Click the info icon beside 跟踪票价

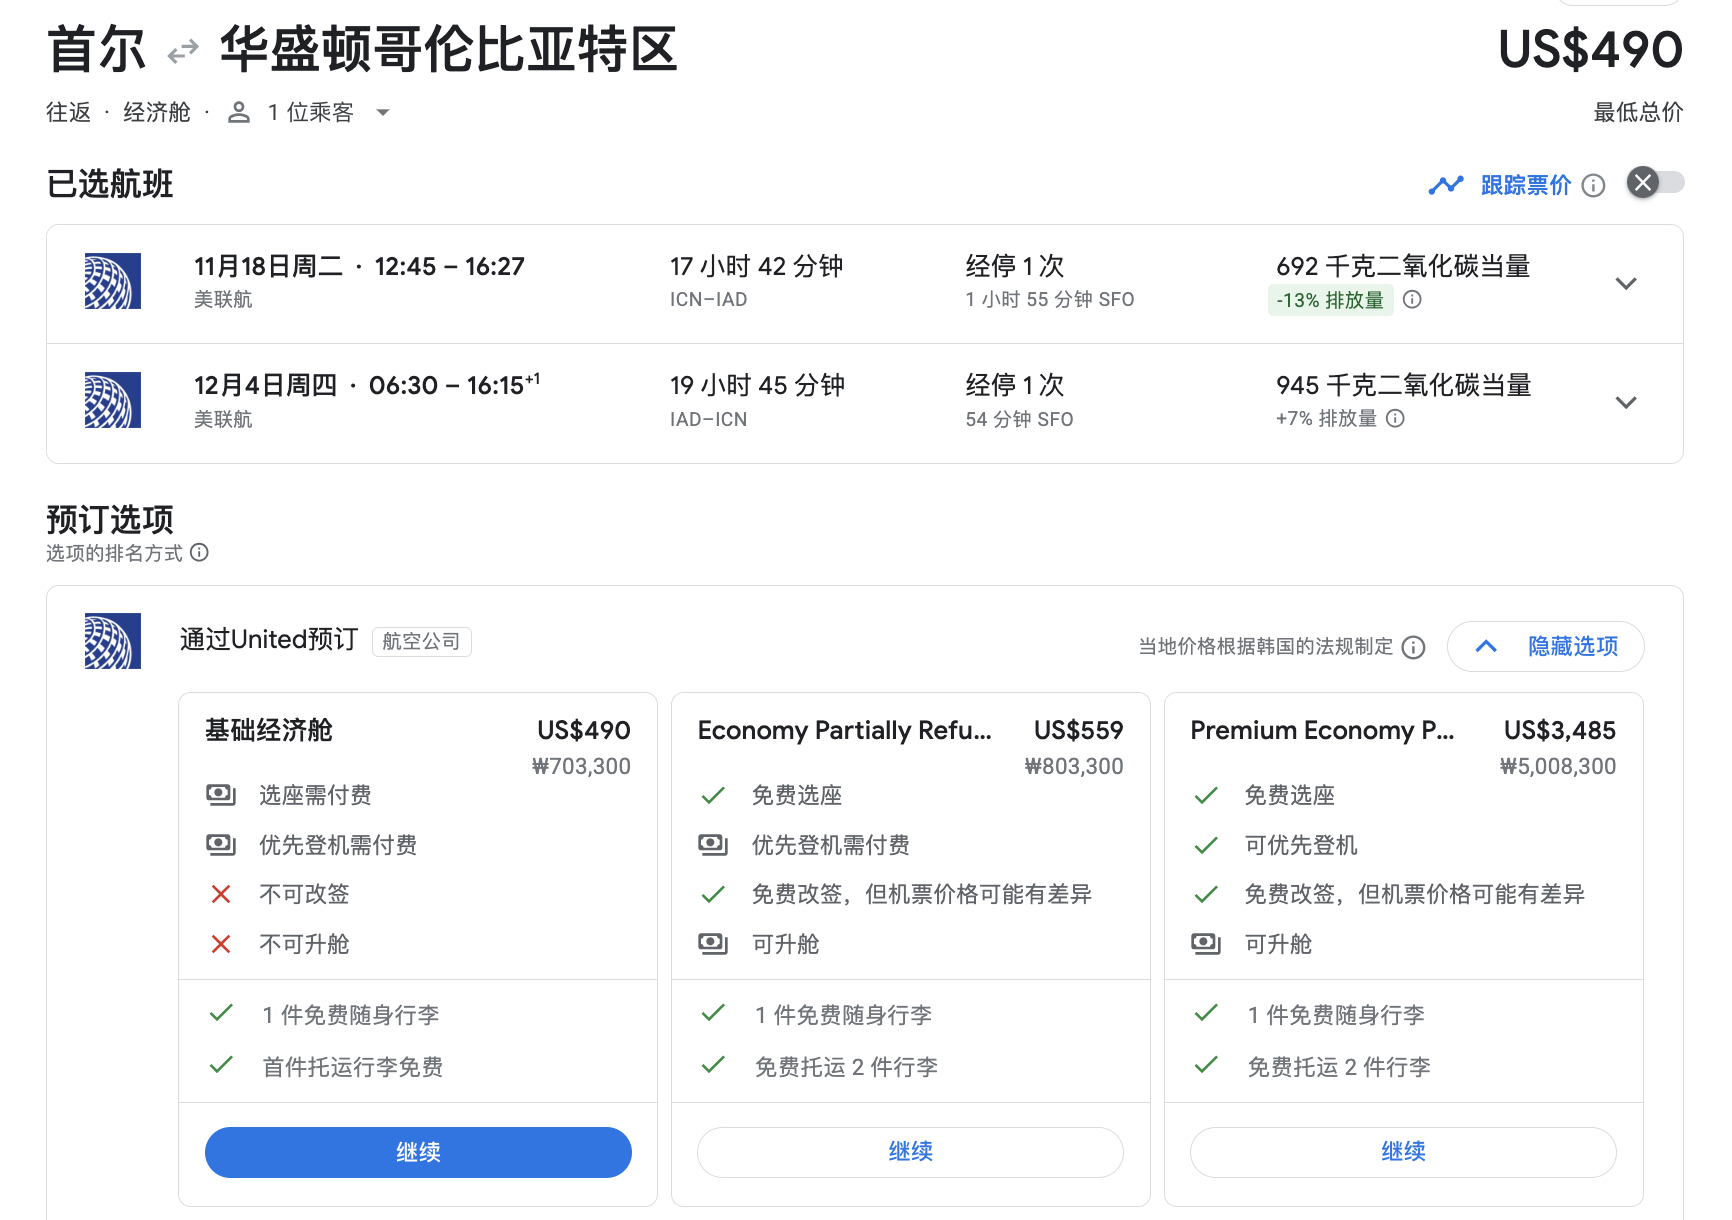point(1594,185)
